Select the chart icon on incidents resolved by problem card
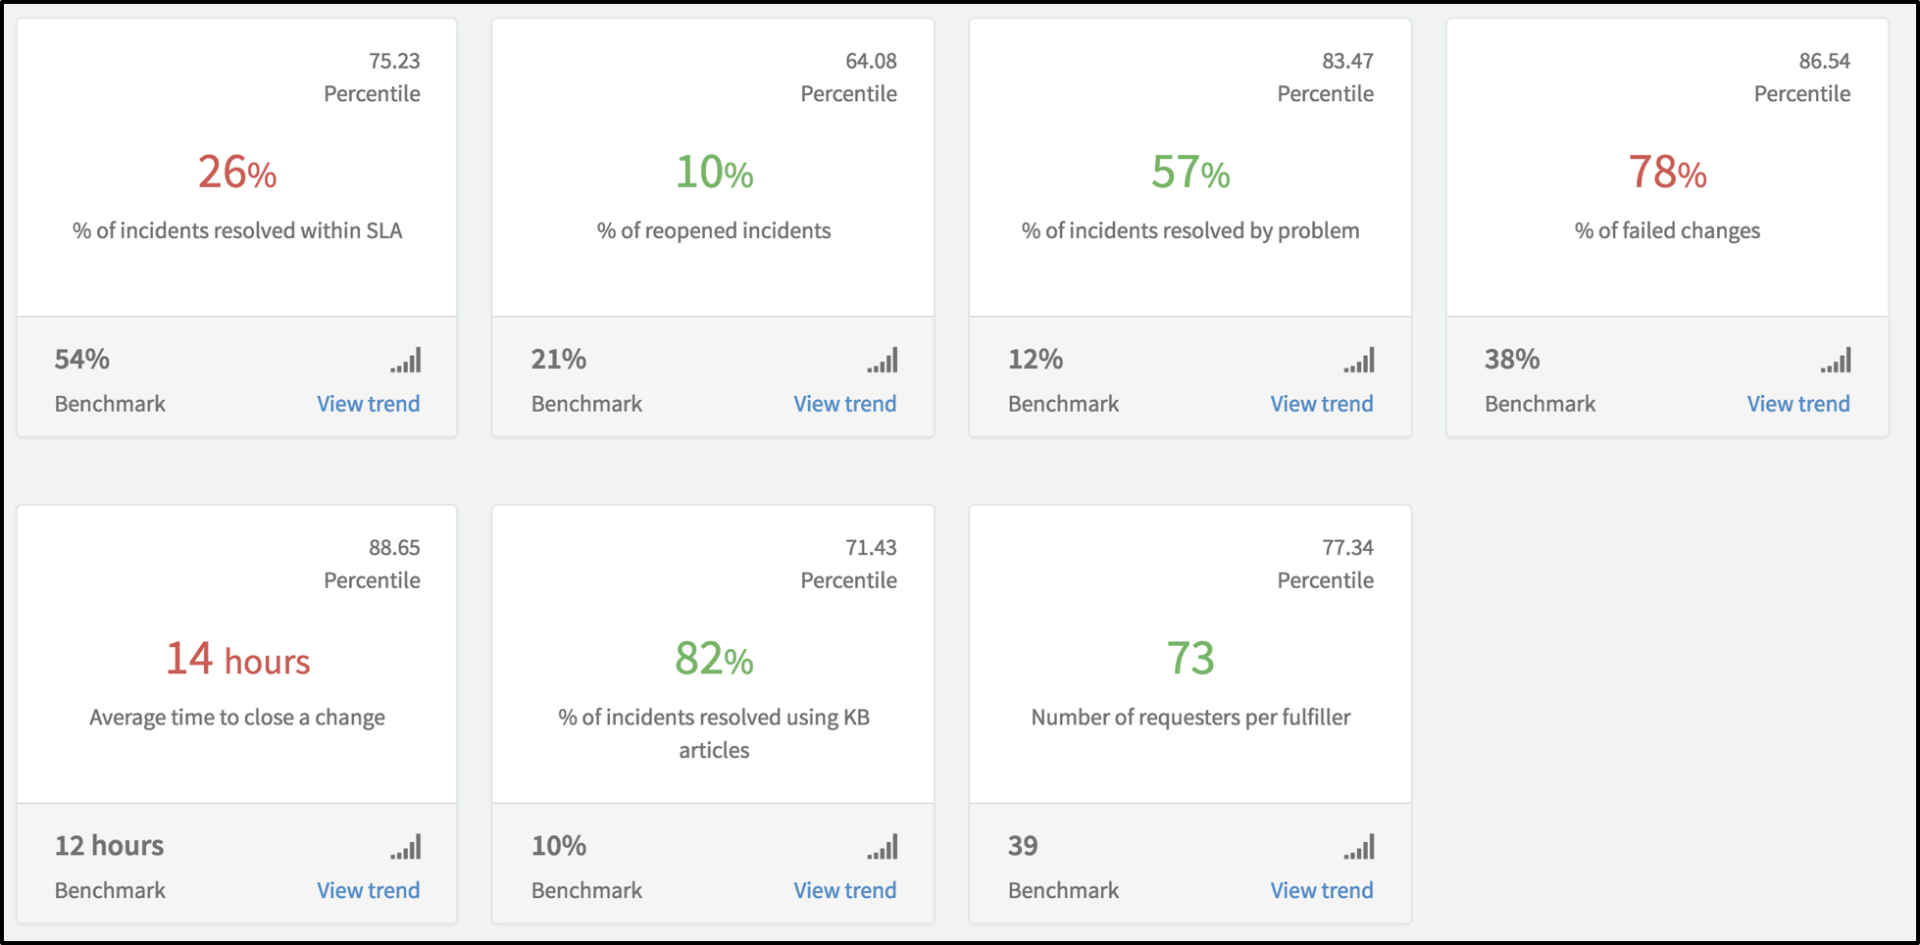 click(1360, 360)
